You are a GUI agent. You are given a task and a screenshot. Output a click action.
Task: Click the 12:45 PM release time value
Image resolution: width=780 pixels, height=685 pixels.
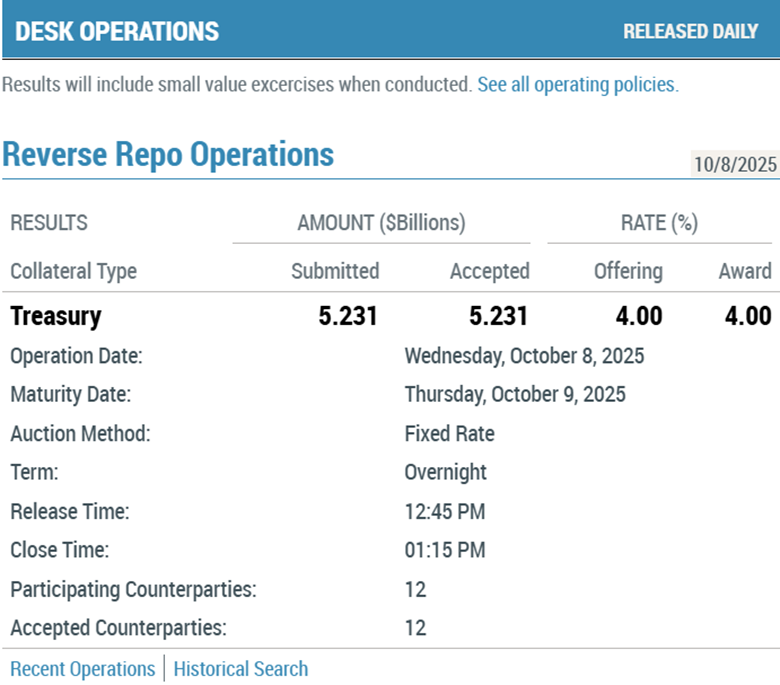444,512
